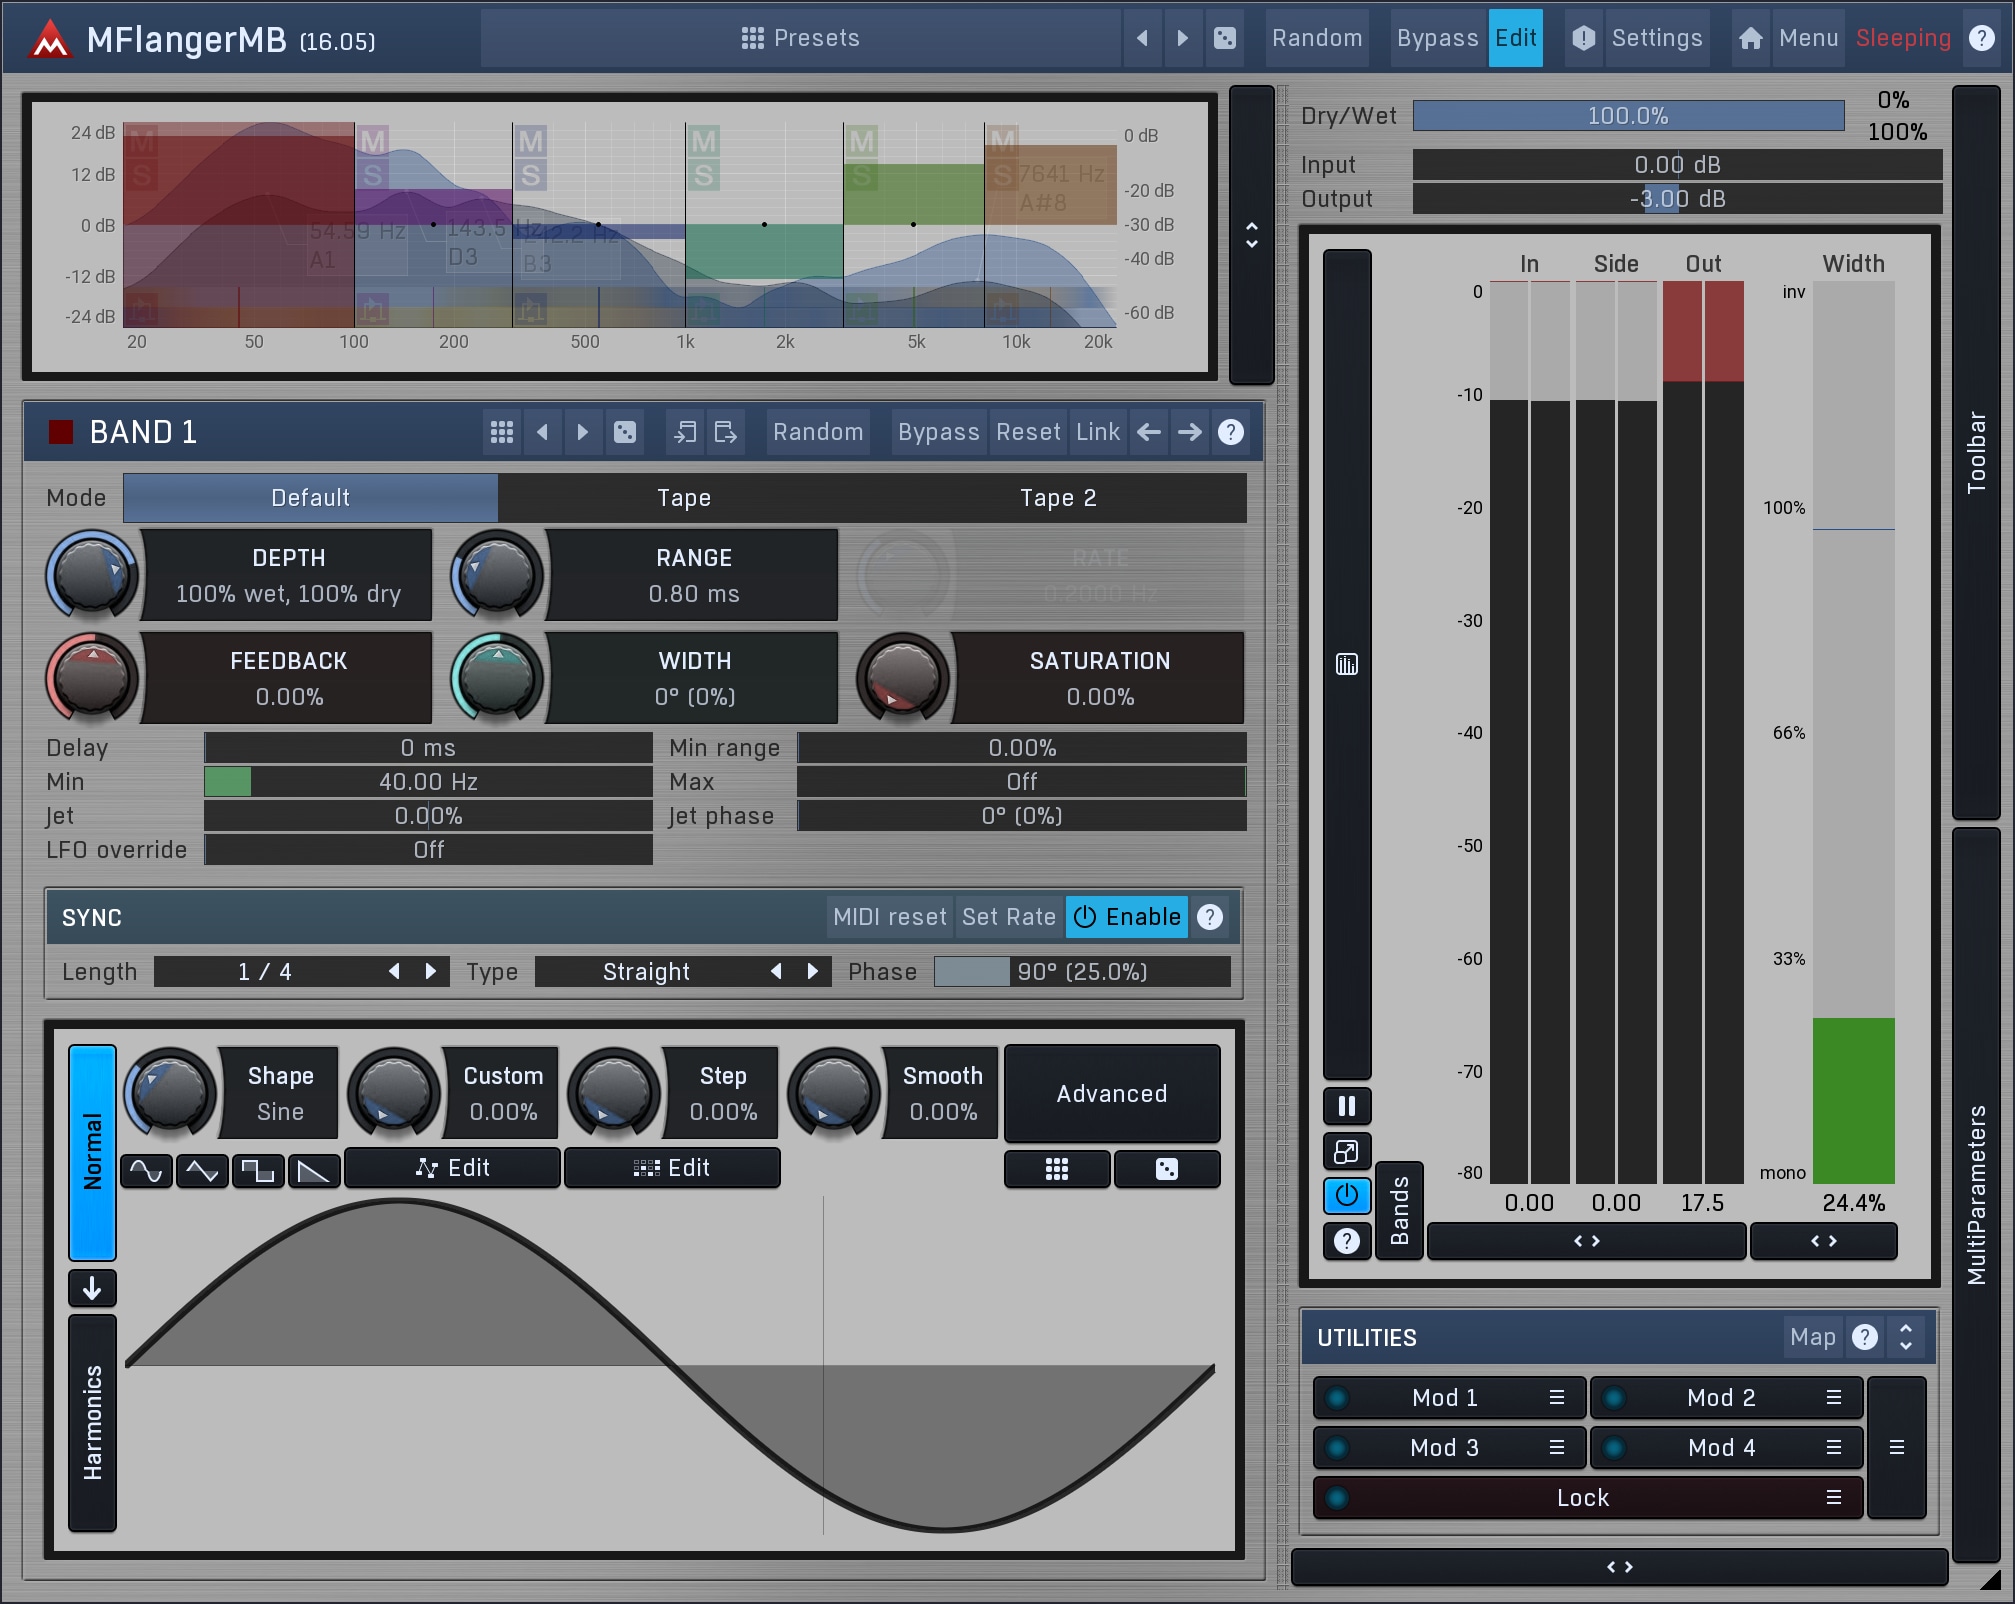Screen dimensions: 2015x1604
Task: Invert the oscillator with down arrow button
Action: click(92, 1288)
